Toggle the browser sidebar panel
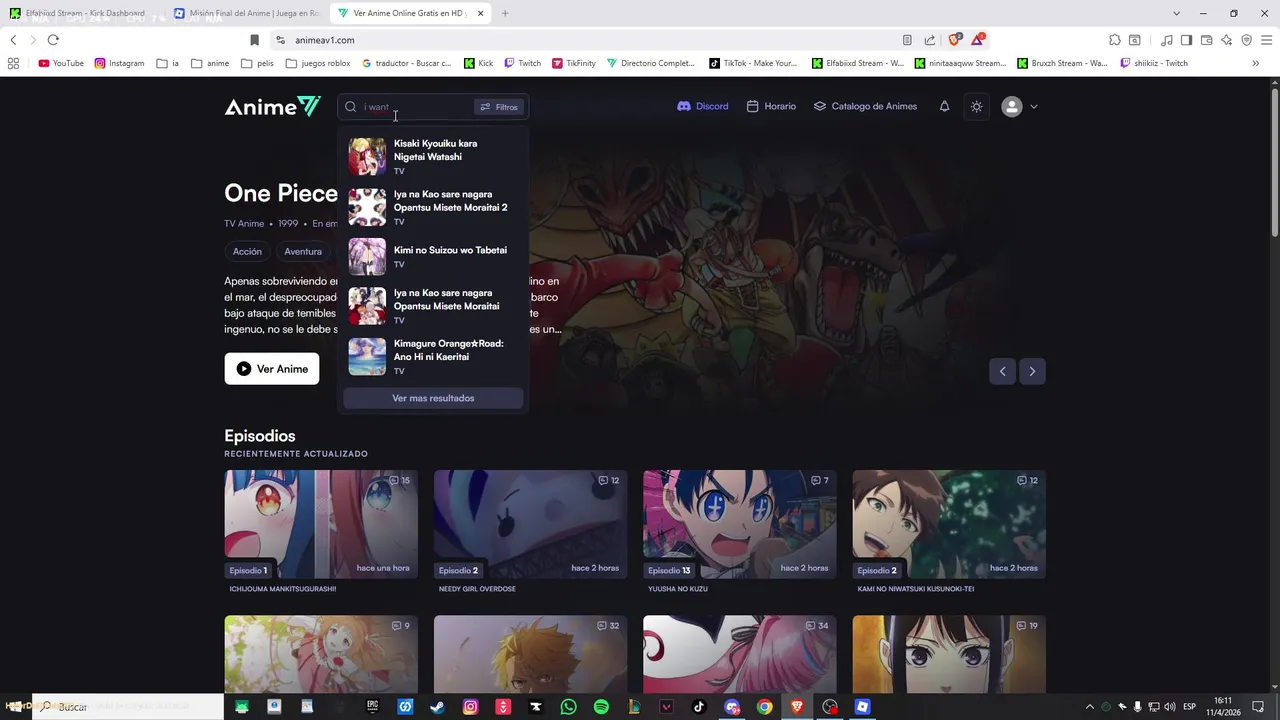This screenshot has height=720, width=1280. [1186, 40]
